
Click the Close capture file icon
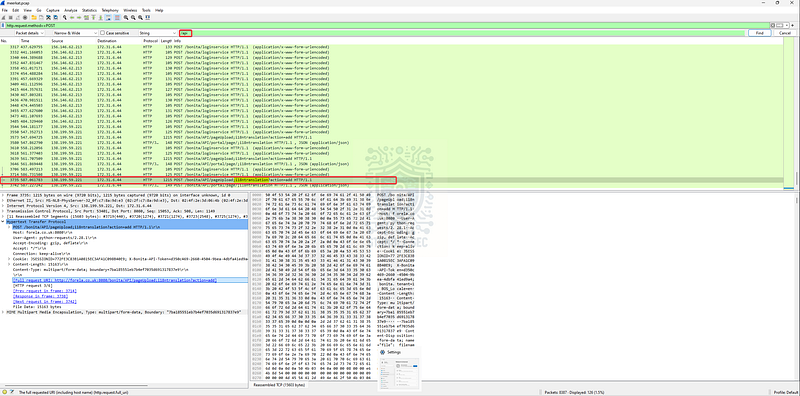[x=48, y=17]
